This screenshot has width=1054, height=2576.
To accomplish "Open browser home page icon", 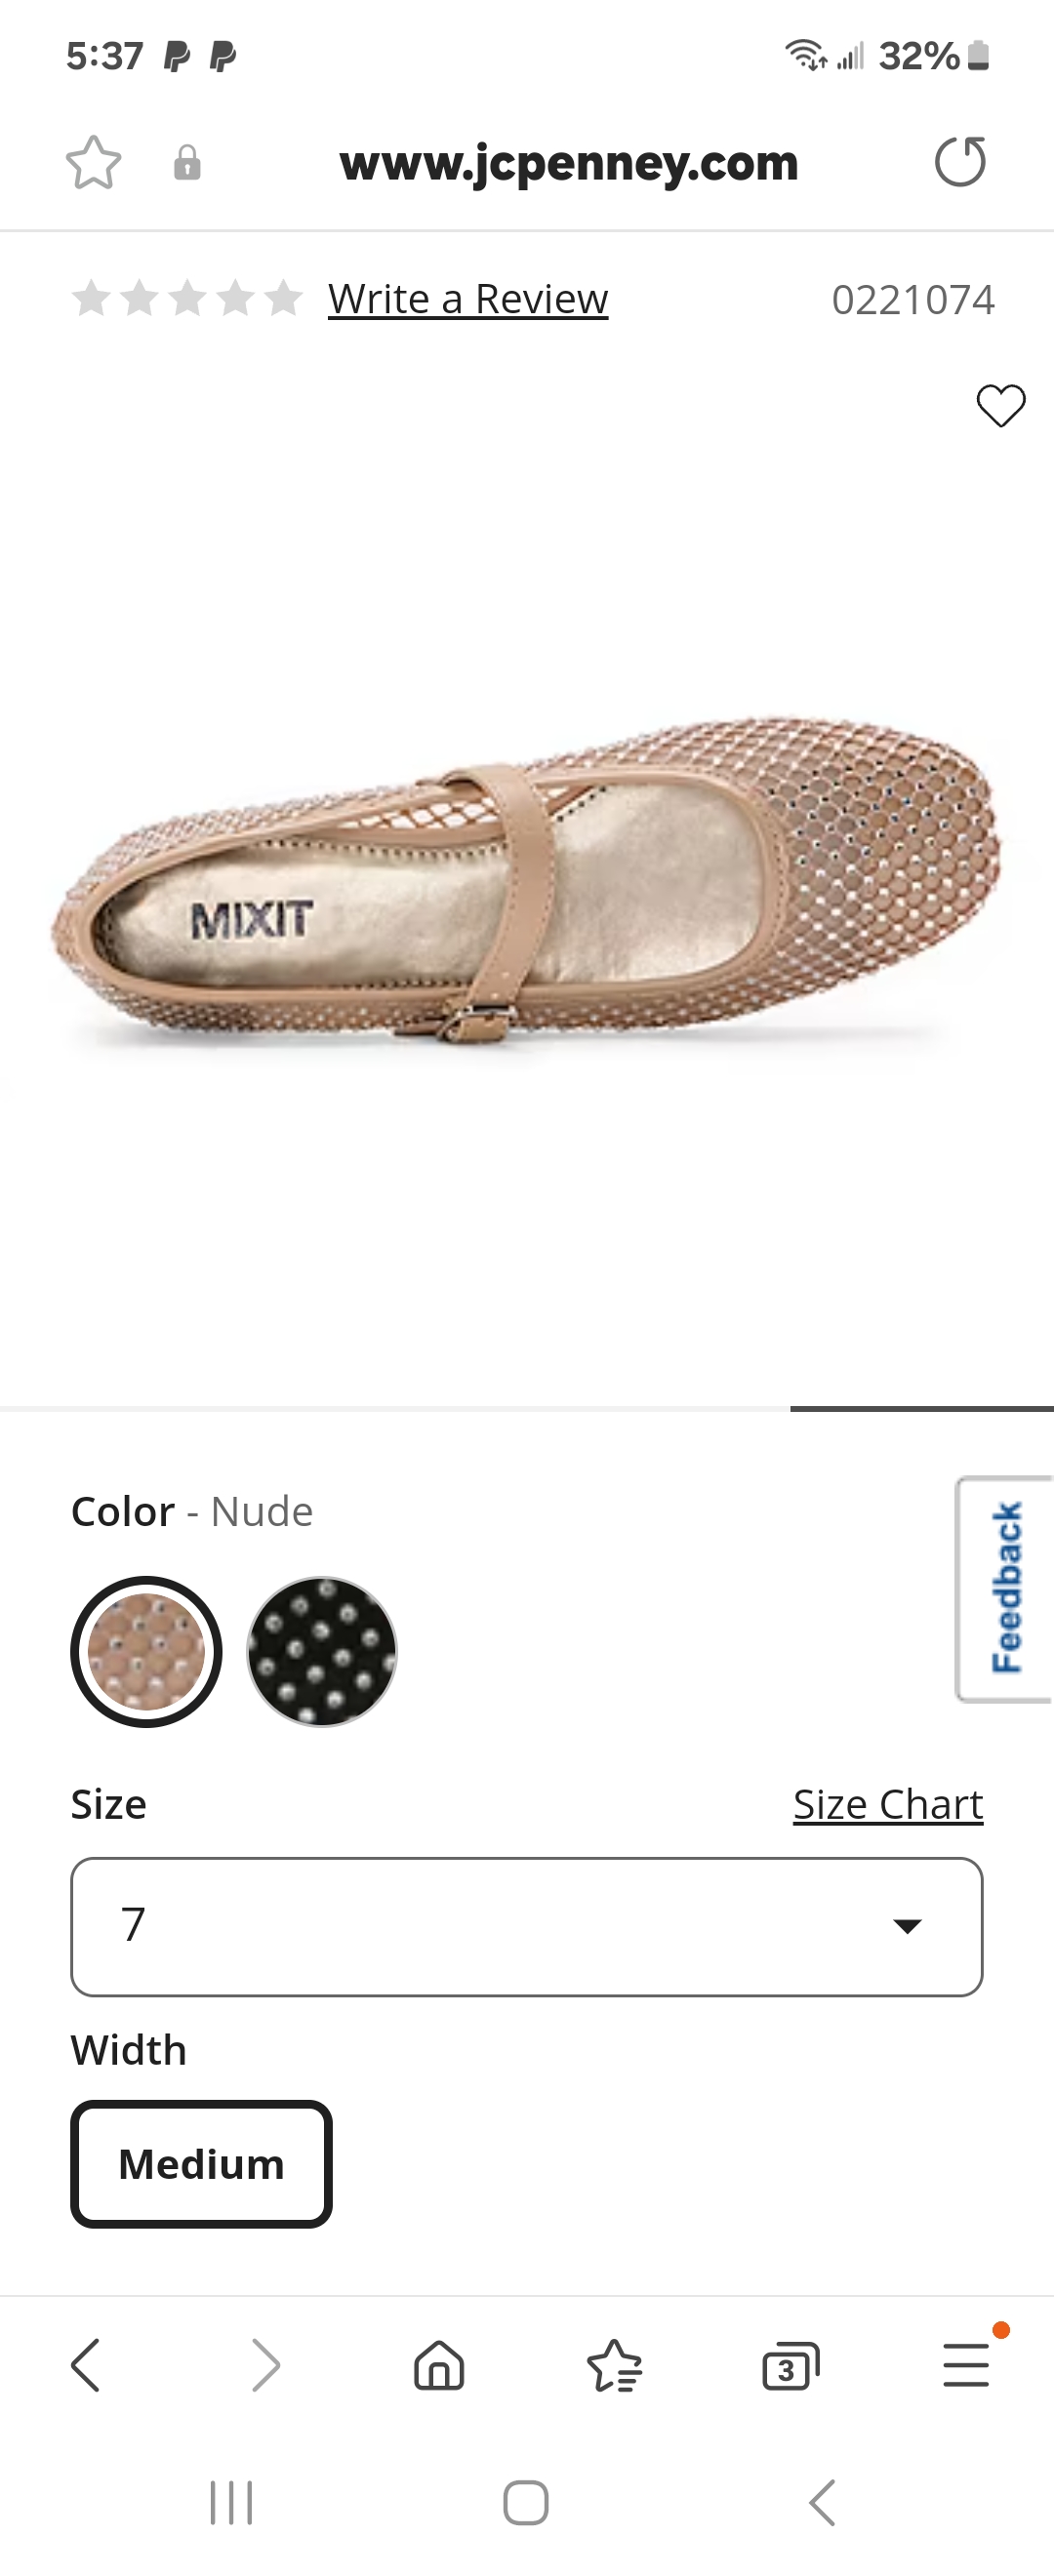I will 439,2365.
